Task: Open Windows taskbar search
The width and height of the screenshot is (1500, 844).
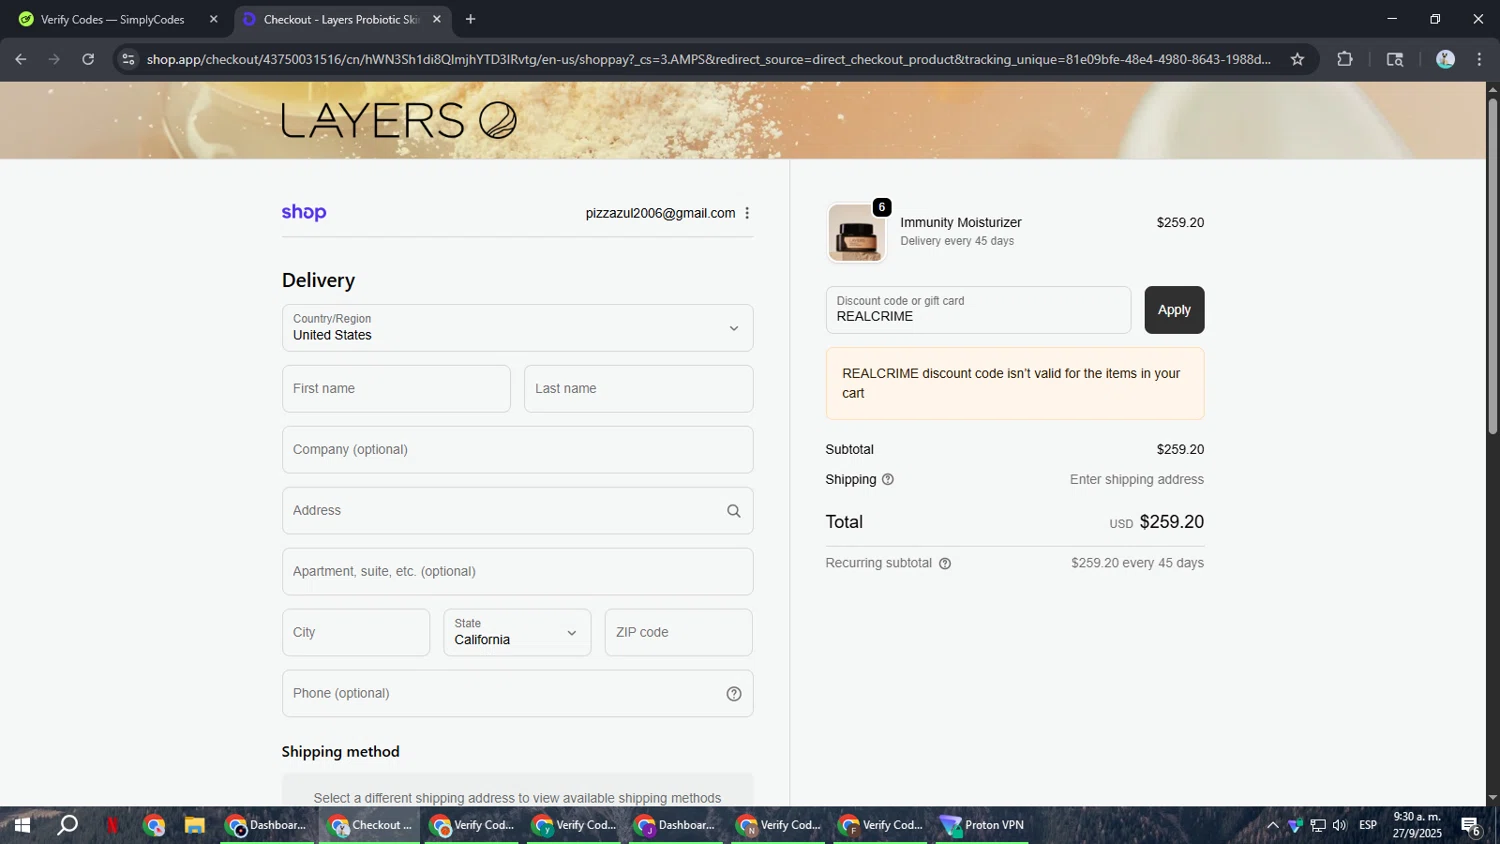Action: [67, 825]
